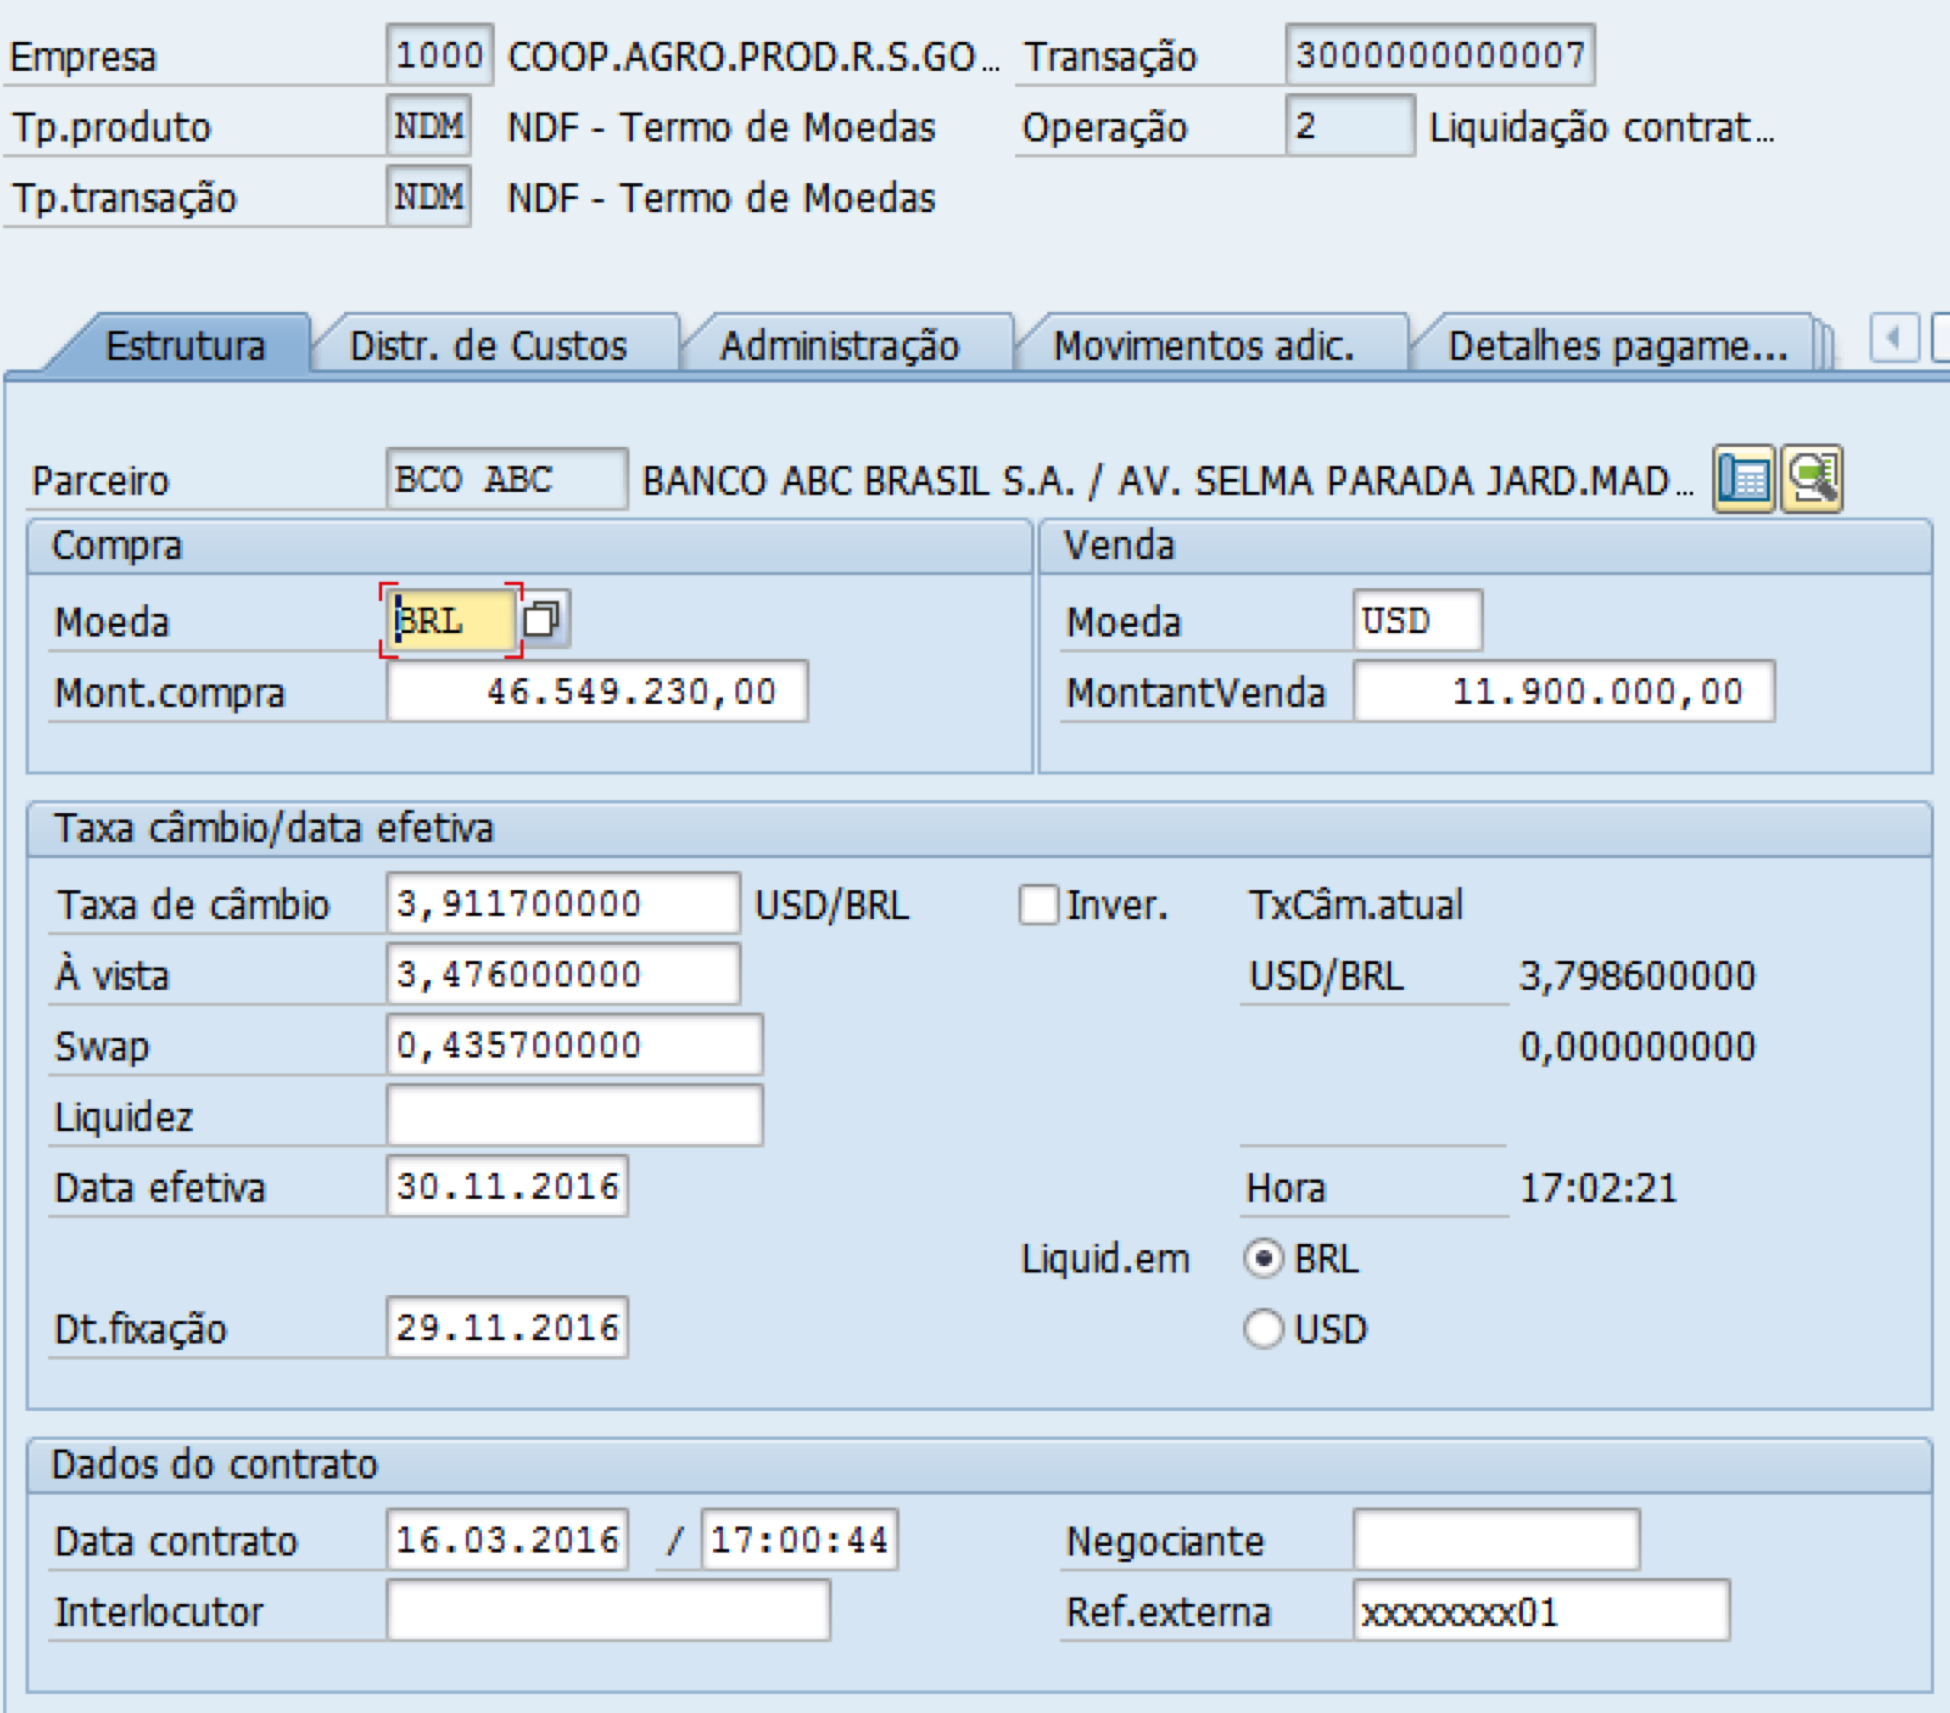Open the Administração tab
Viewport: 1950px width, 1713px height.
(x=839, y=346)
